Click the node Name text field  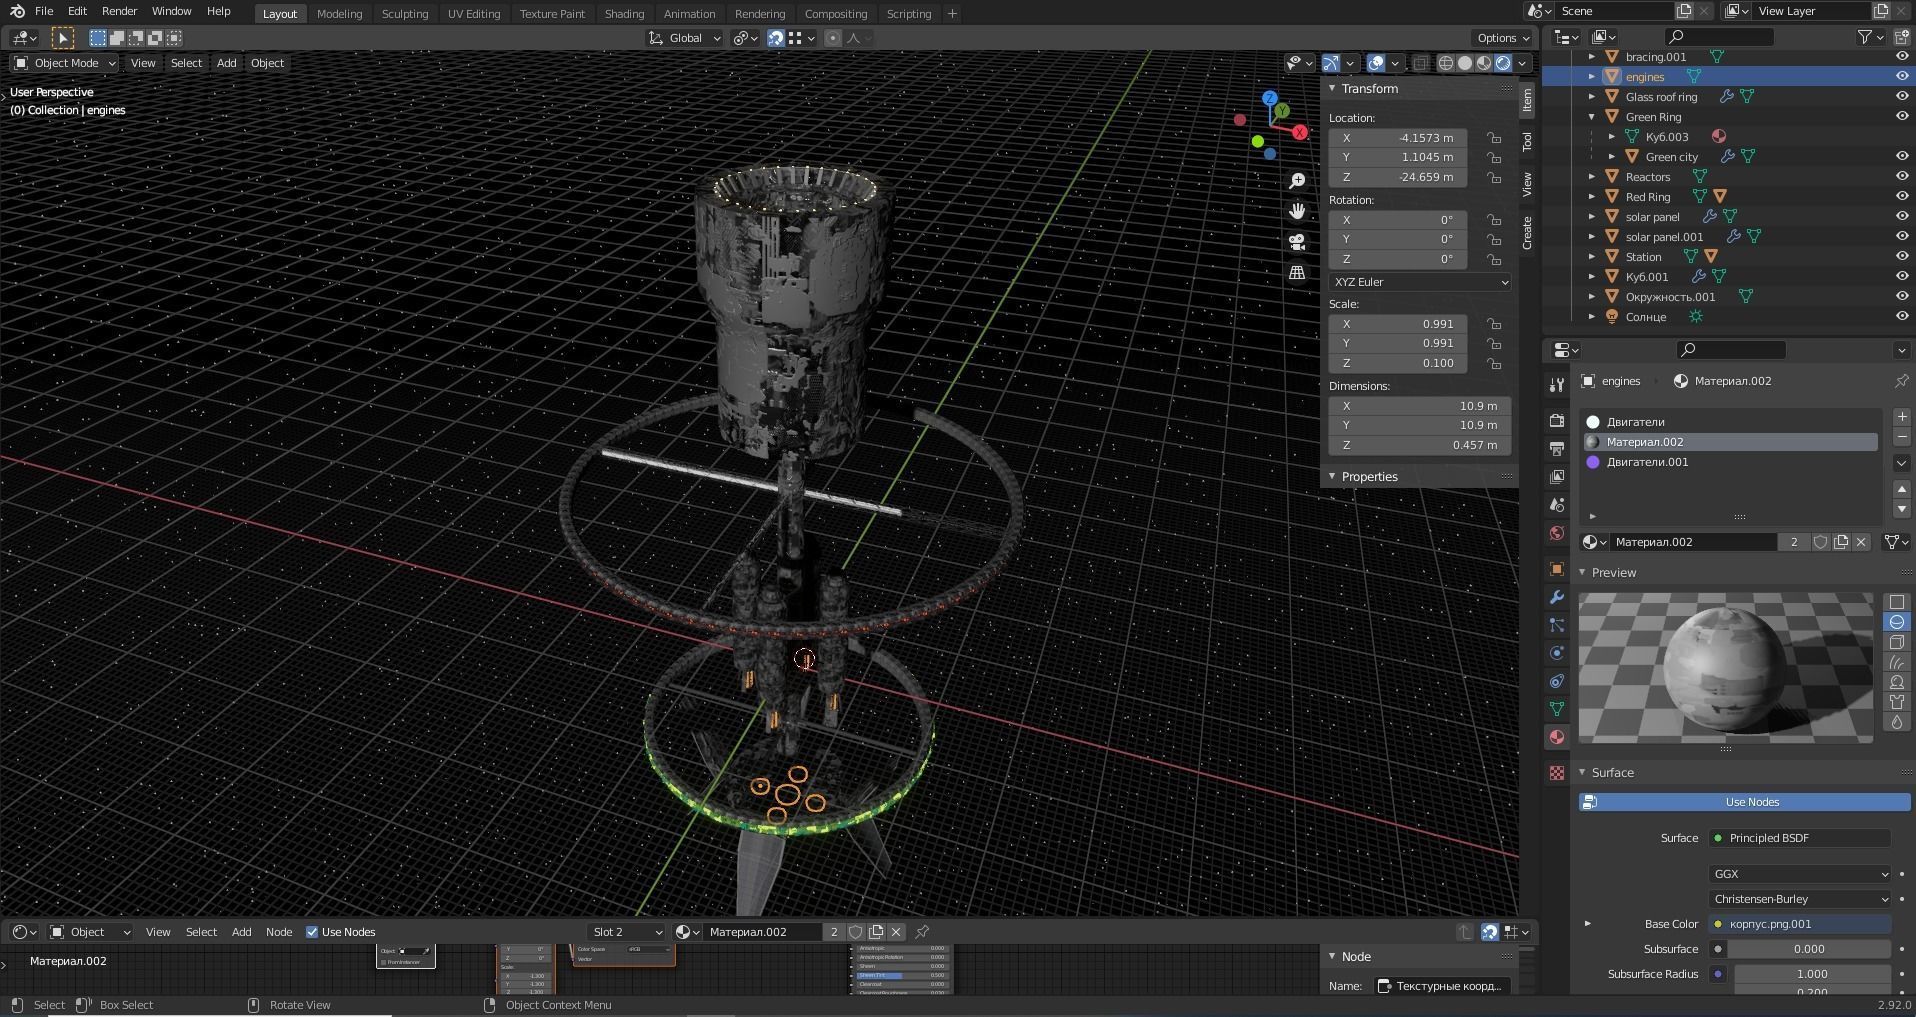pos(1441,986)
